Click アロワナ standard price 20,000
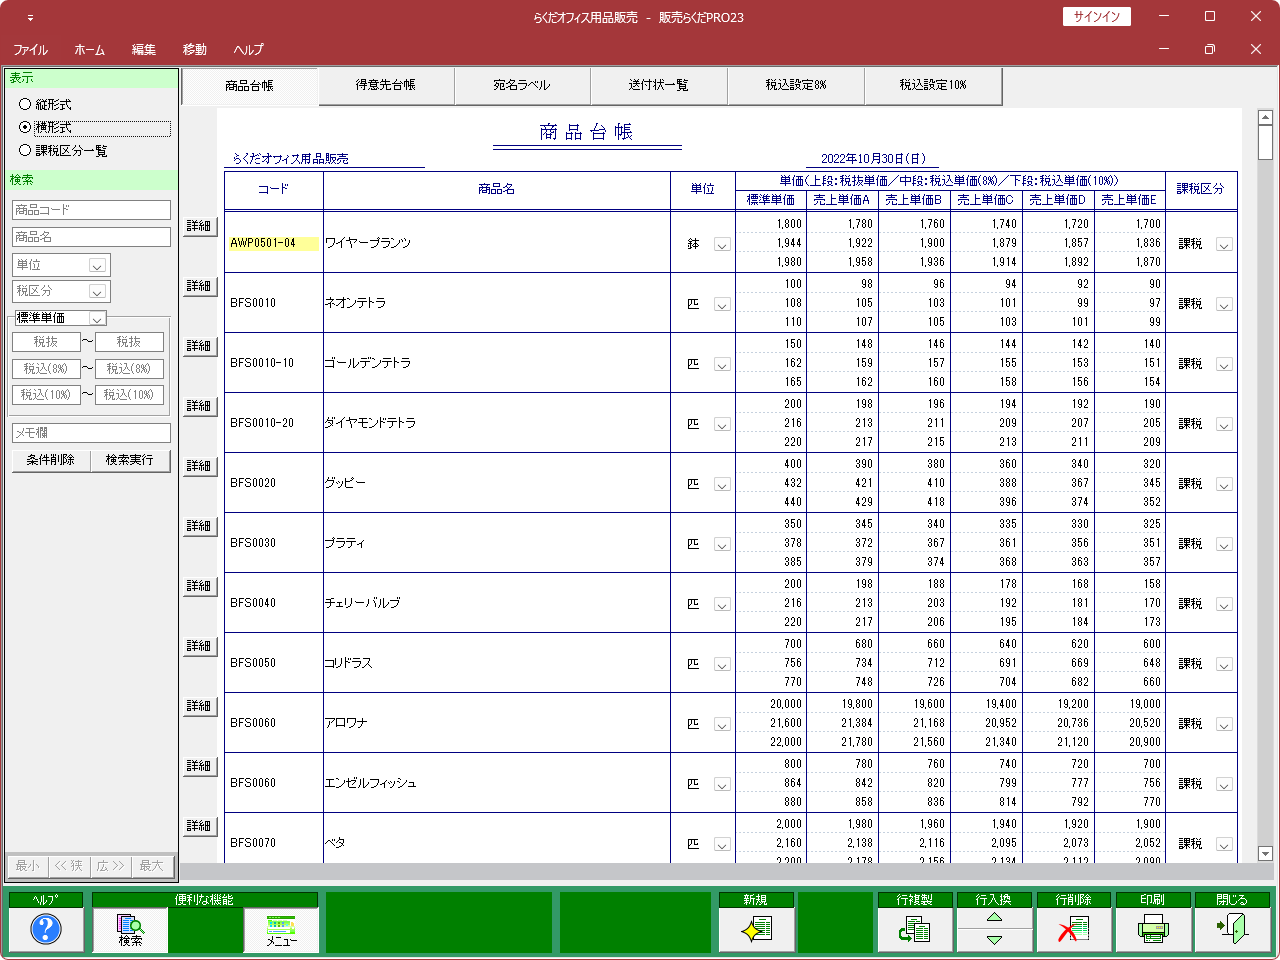Image resolution: width=1280 pixels, height=960 pixels. click(786, 704)
